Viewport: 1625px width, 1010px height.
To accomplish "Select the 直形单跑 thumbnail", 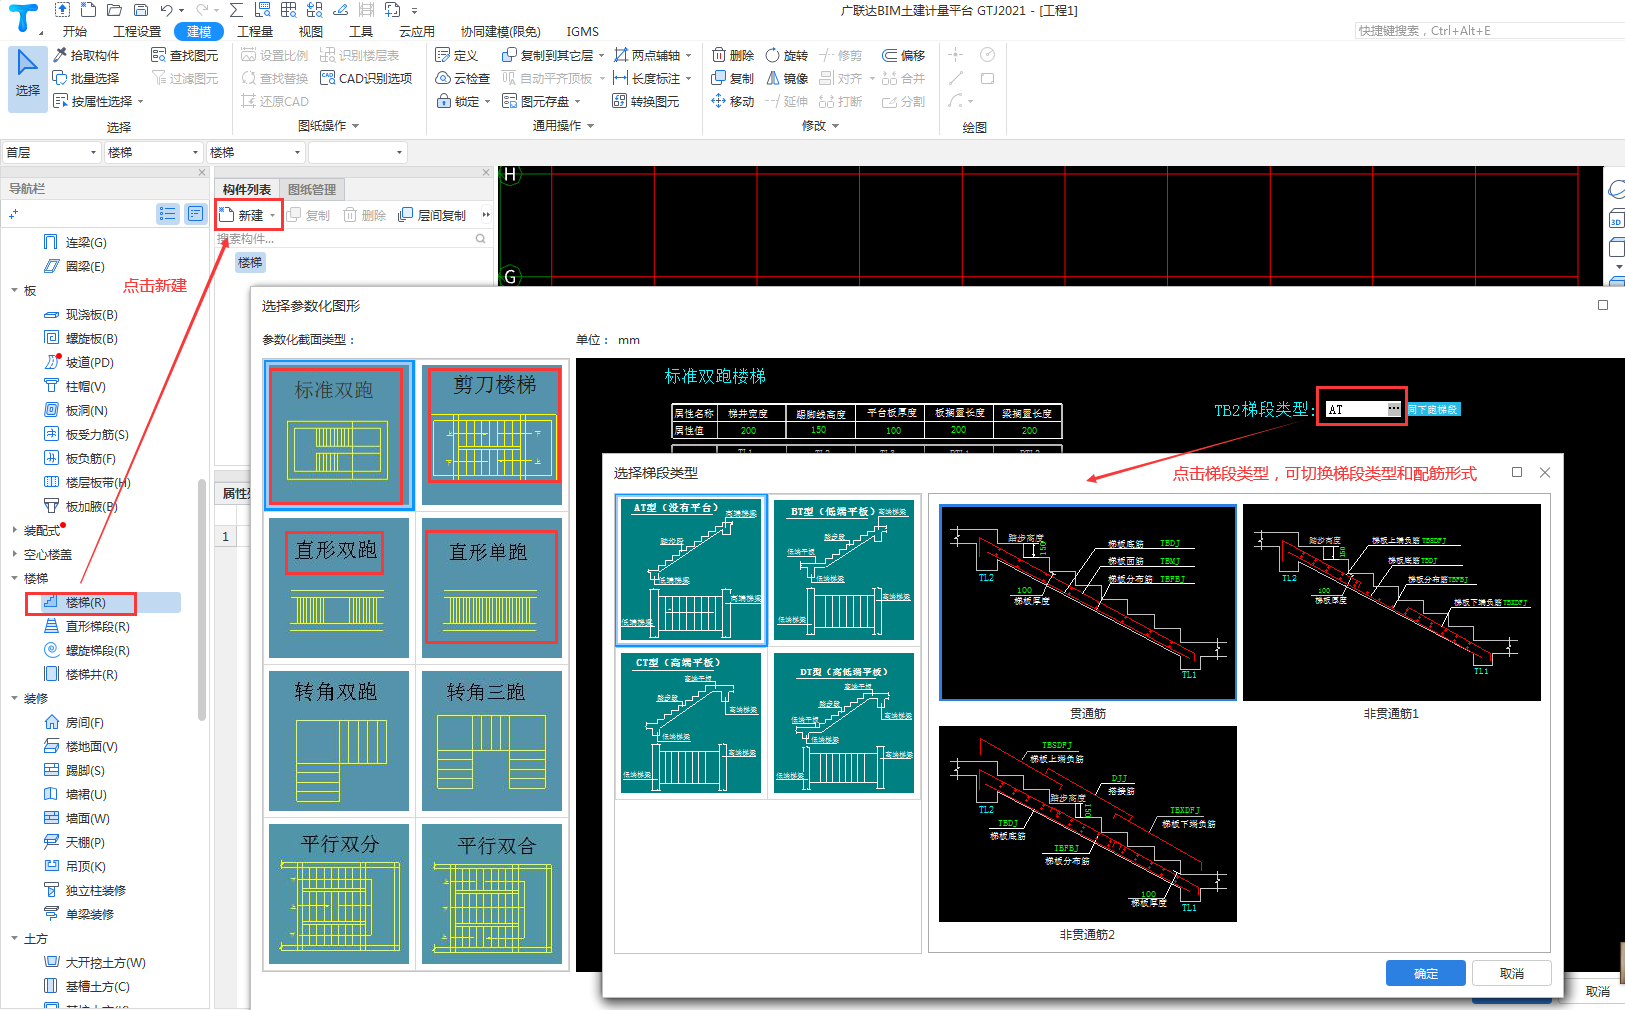I will (x=492, y=588).
